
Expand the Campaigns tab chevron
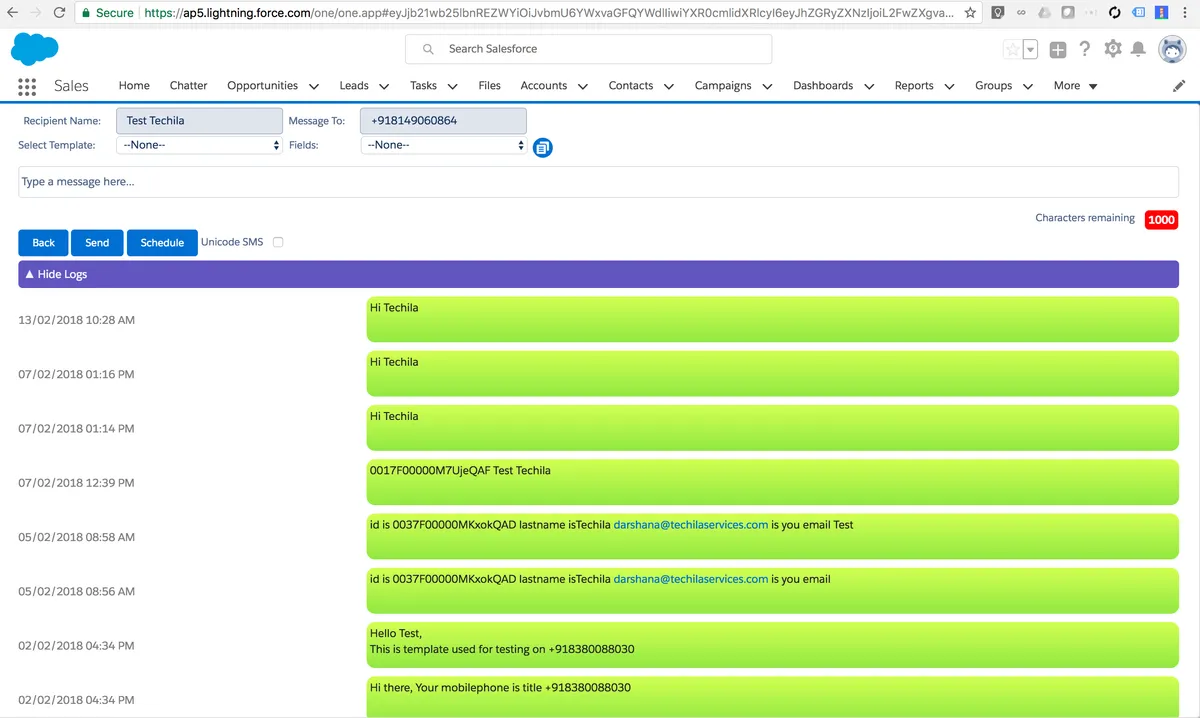pyautogui.click(x=767, y=87)
